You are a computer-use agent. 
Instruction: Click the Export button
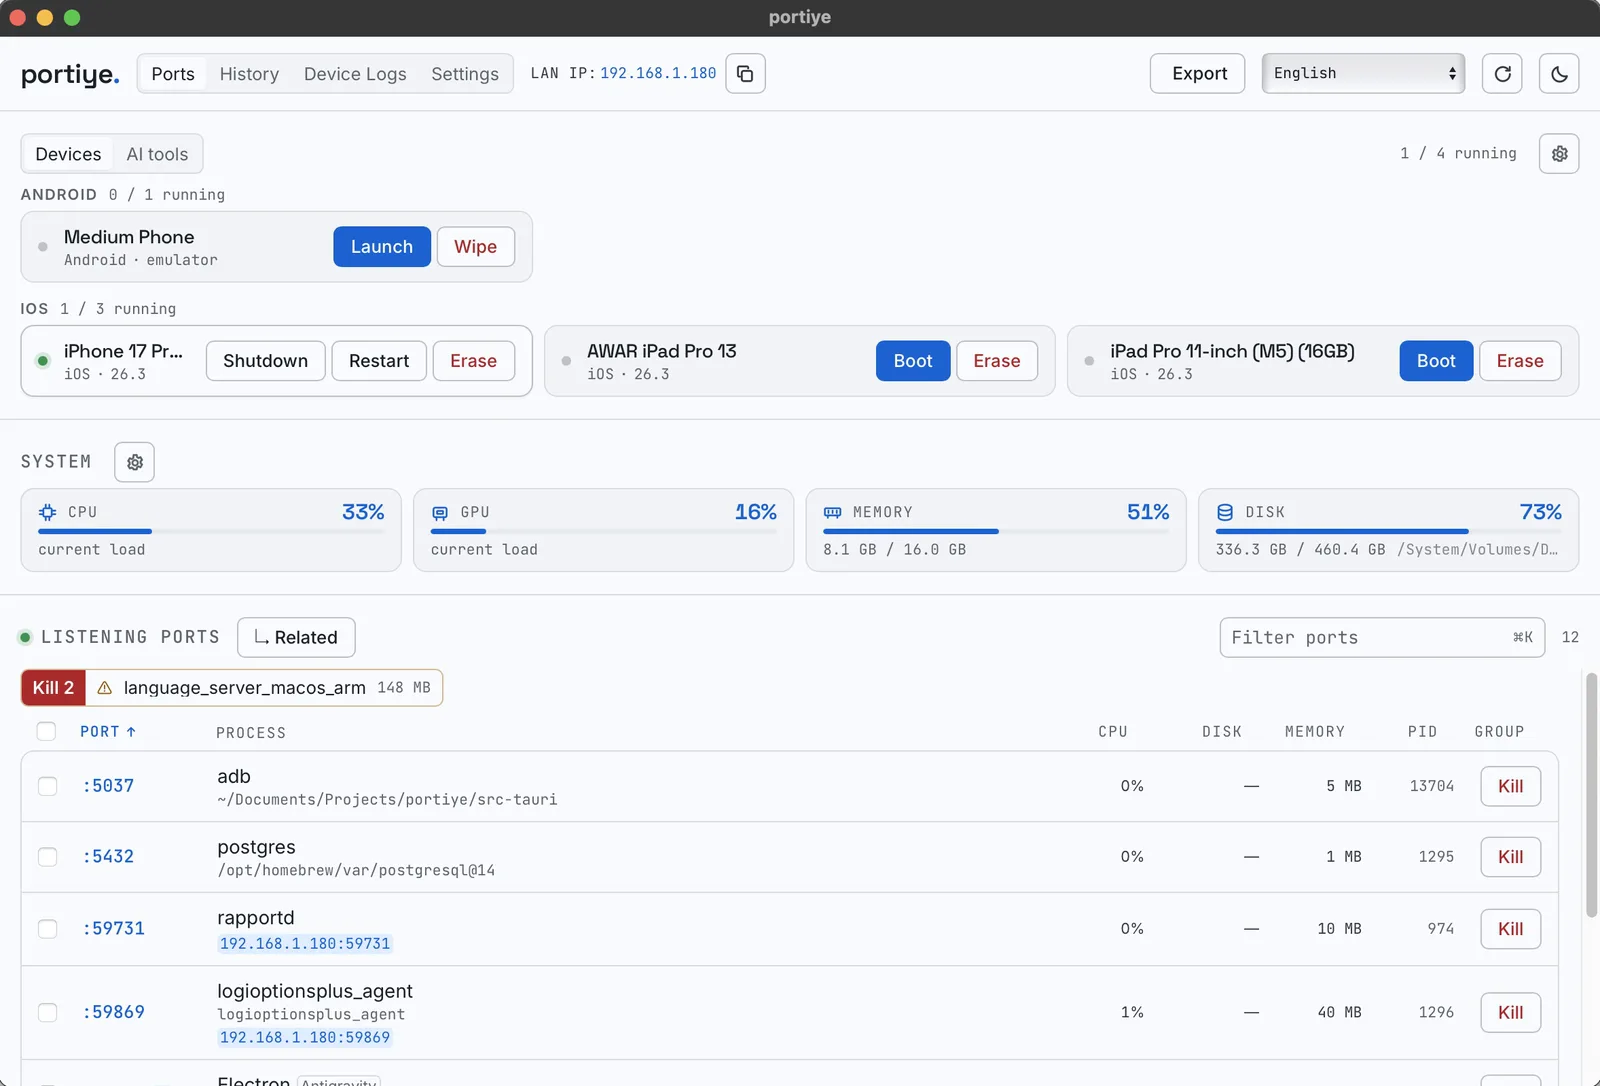click(1198, 73)
